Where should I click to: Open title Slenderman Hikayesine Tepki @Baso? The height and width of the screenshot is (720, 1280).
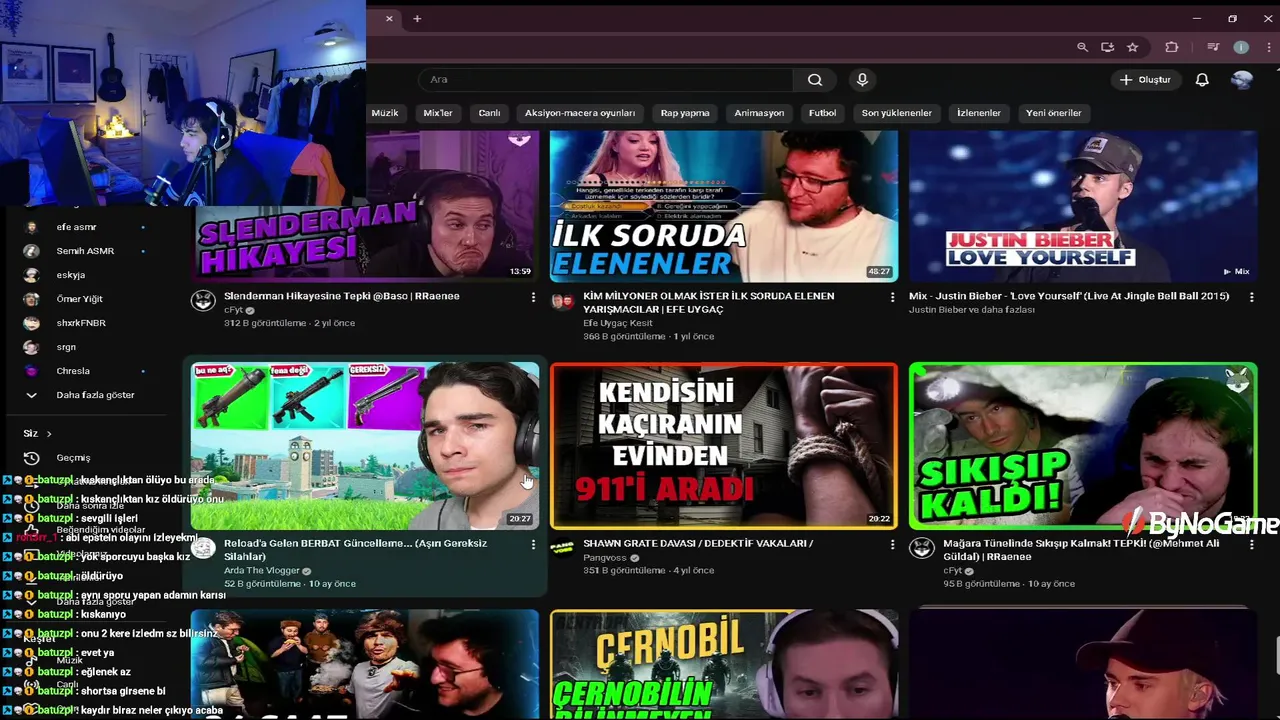(342, 296)
